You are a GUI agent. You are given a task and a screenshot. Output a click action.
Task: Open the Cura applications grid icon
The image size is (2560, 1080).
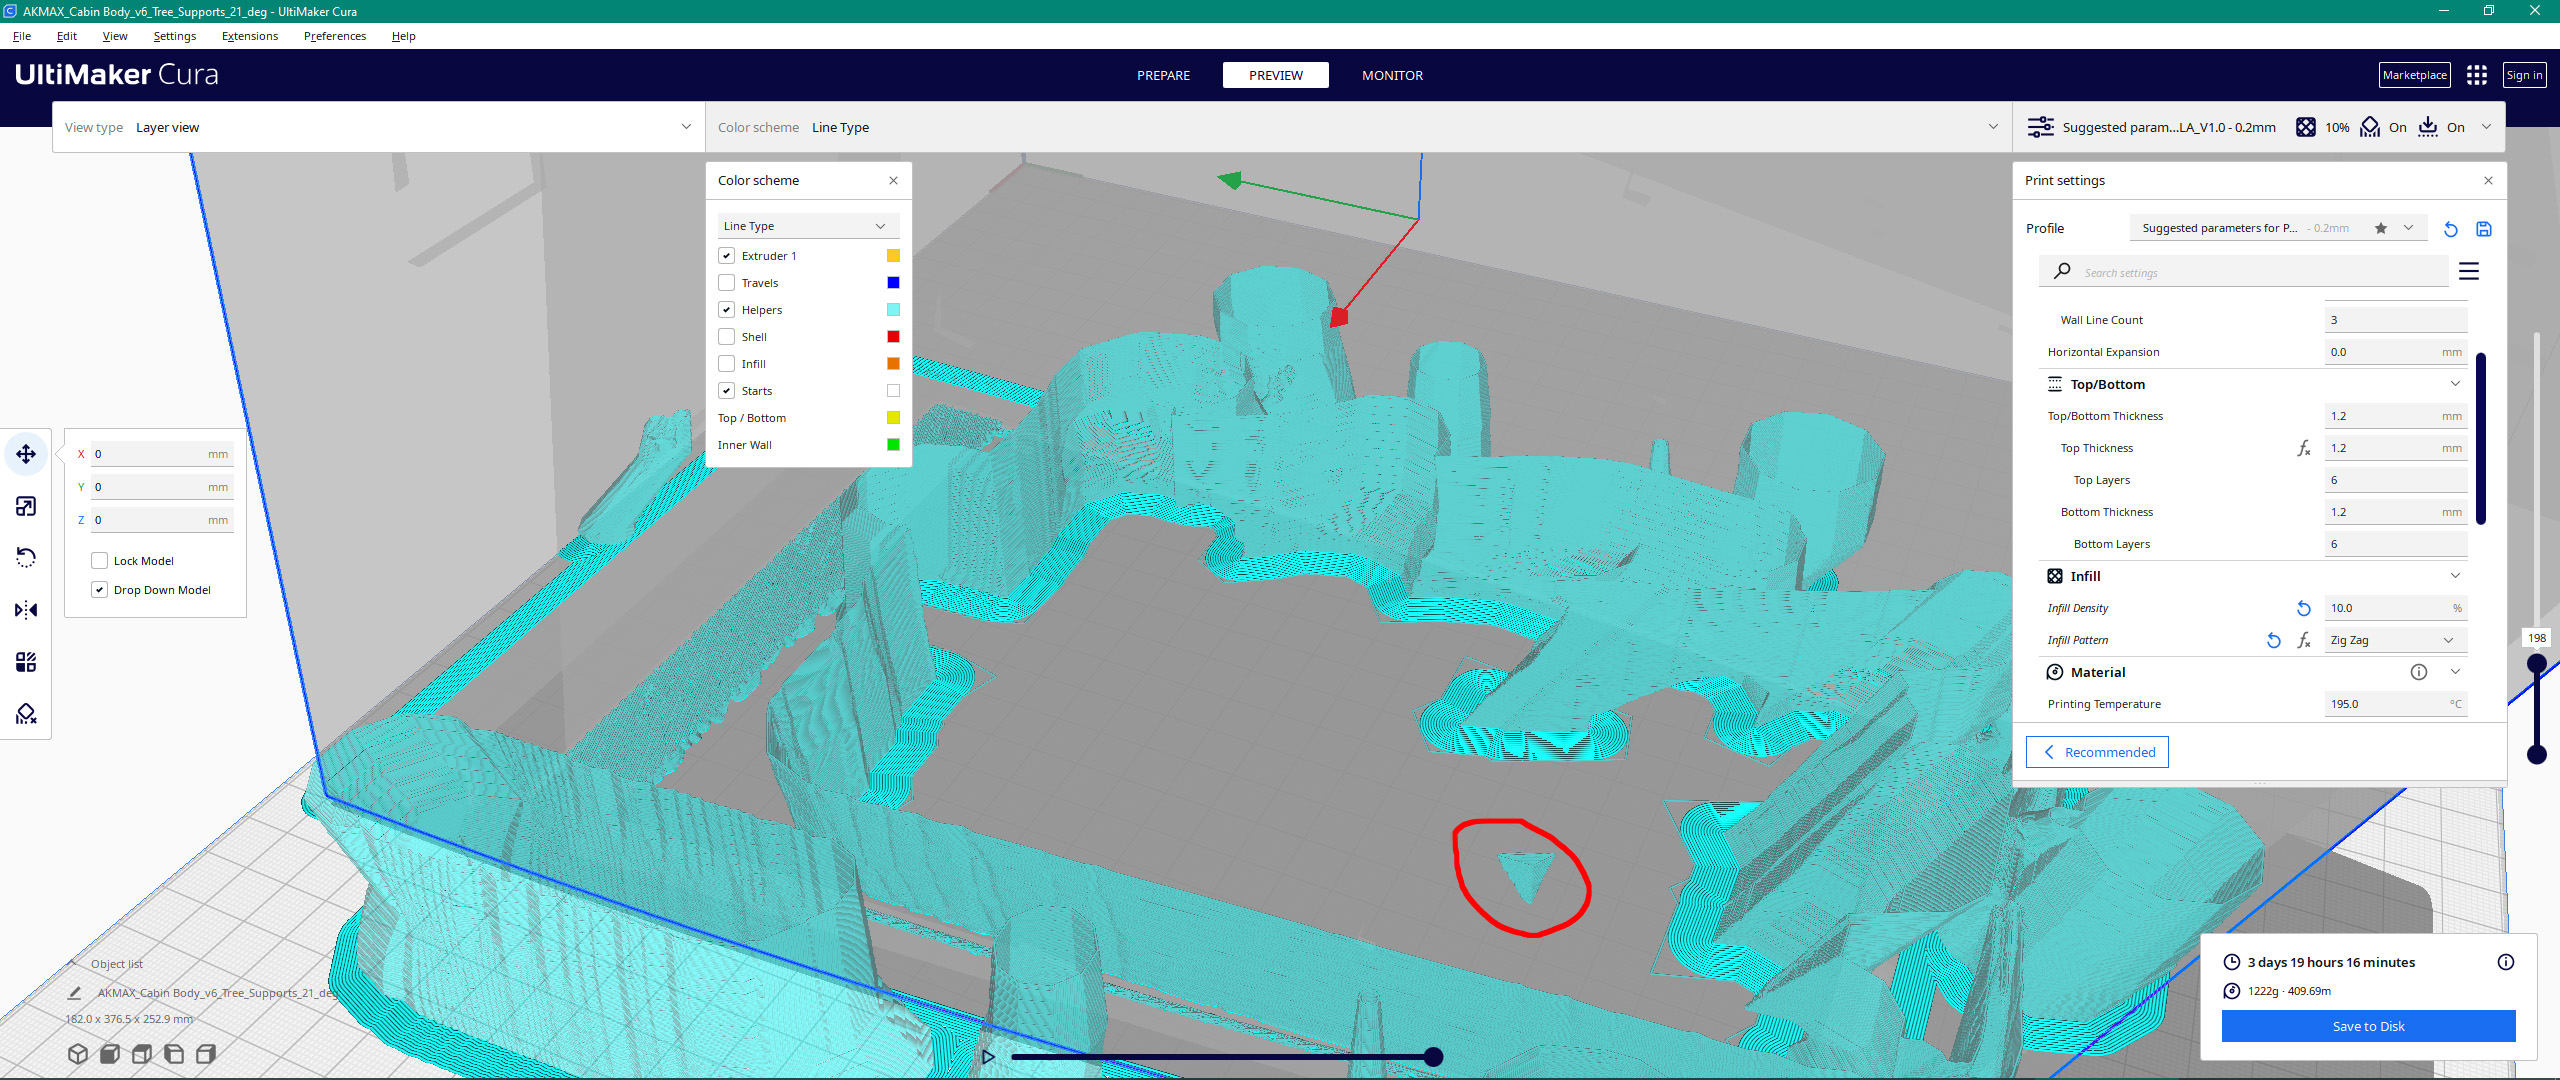2477,75
